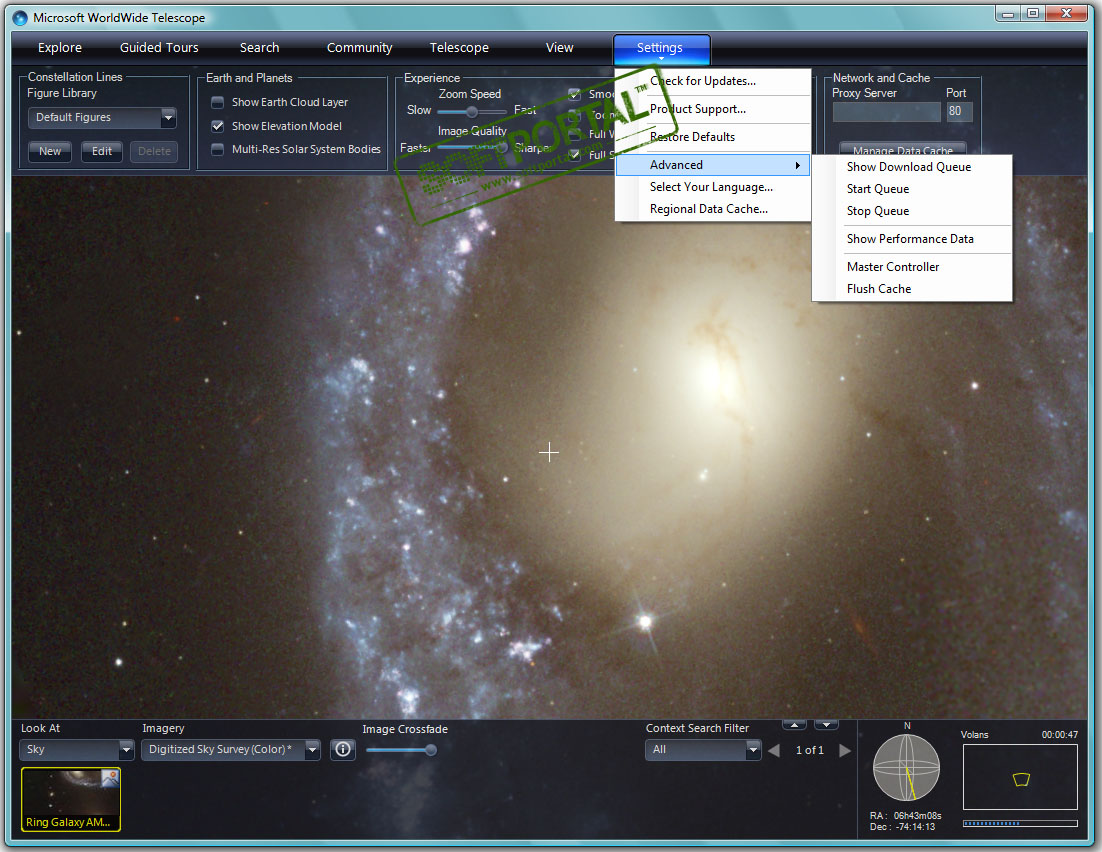Click the Proxy Server input field
The width and height of the screenshot is (1102, 852).
(x=886, y=111)
